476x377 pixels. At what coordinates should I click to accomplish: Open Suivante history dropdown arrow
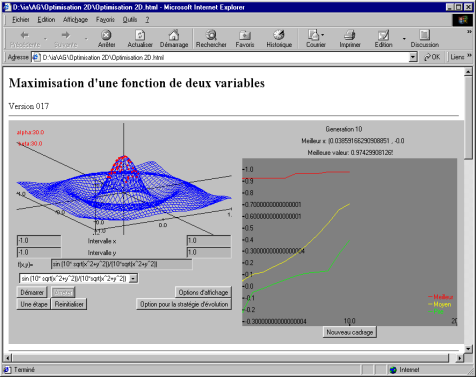pyautogui.click(x=86, y=39)
